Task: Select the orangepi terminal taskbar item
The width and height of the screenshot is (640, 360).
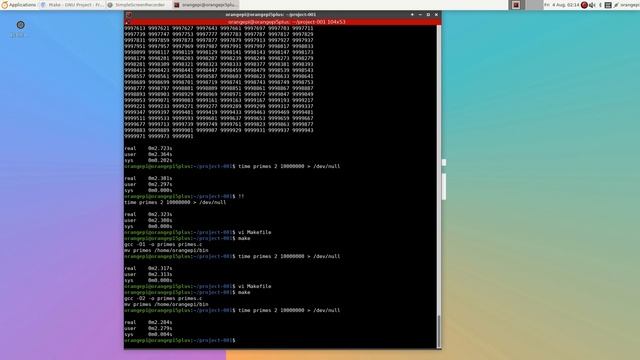Action: 205,5
